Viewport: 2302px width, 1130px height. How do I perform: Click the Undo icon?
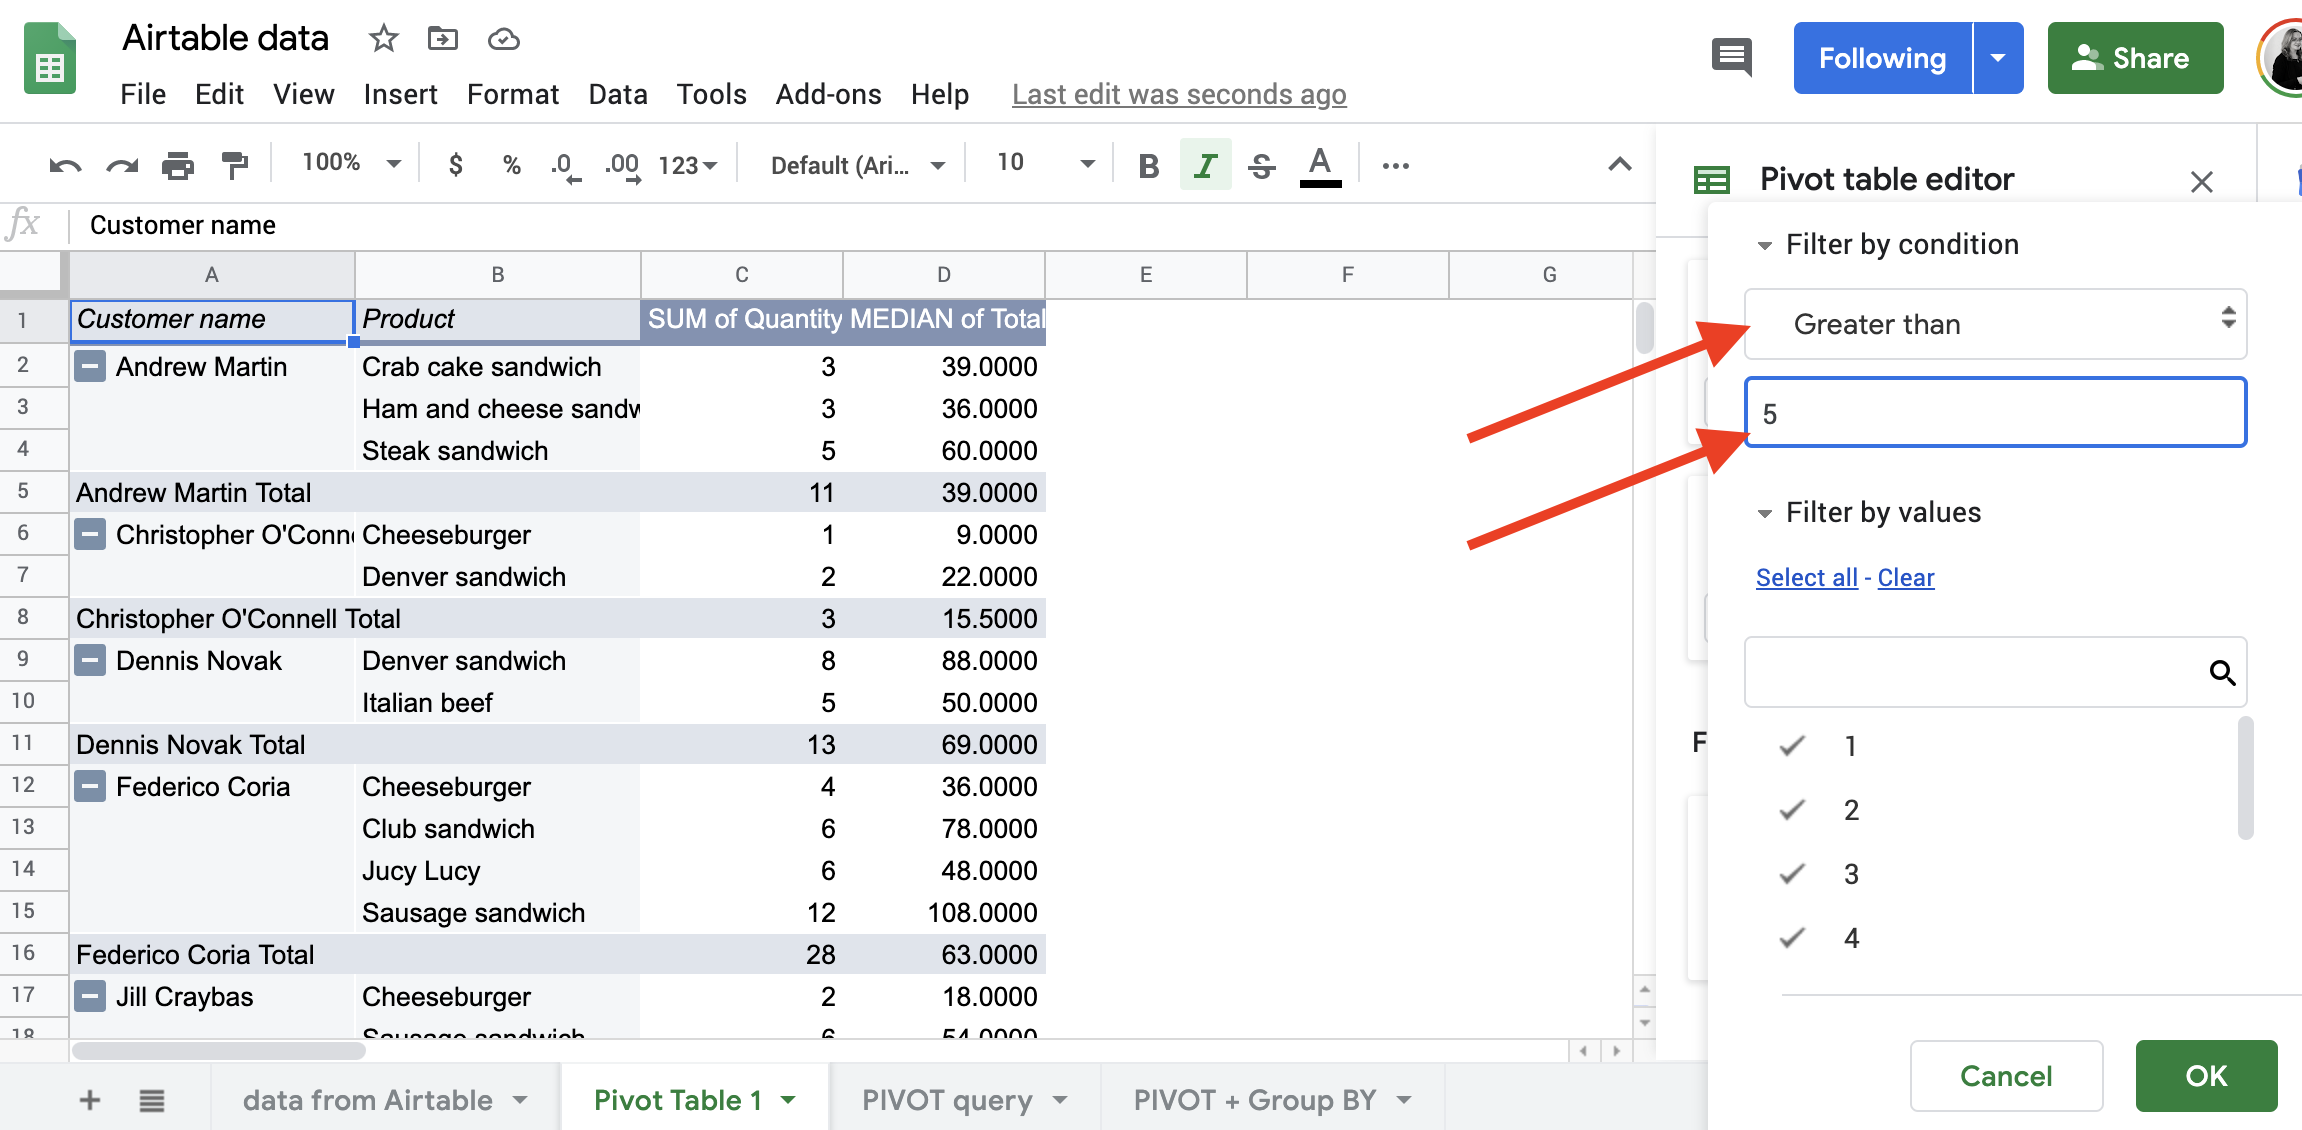point(64,165)
